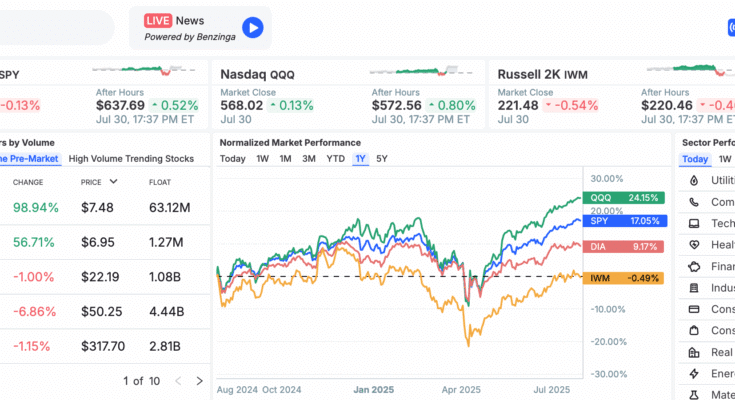Viewport: 735px width, 400px height.
Task: Select Today tab in Sector Performance
Action: (x=695, y=159)
